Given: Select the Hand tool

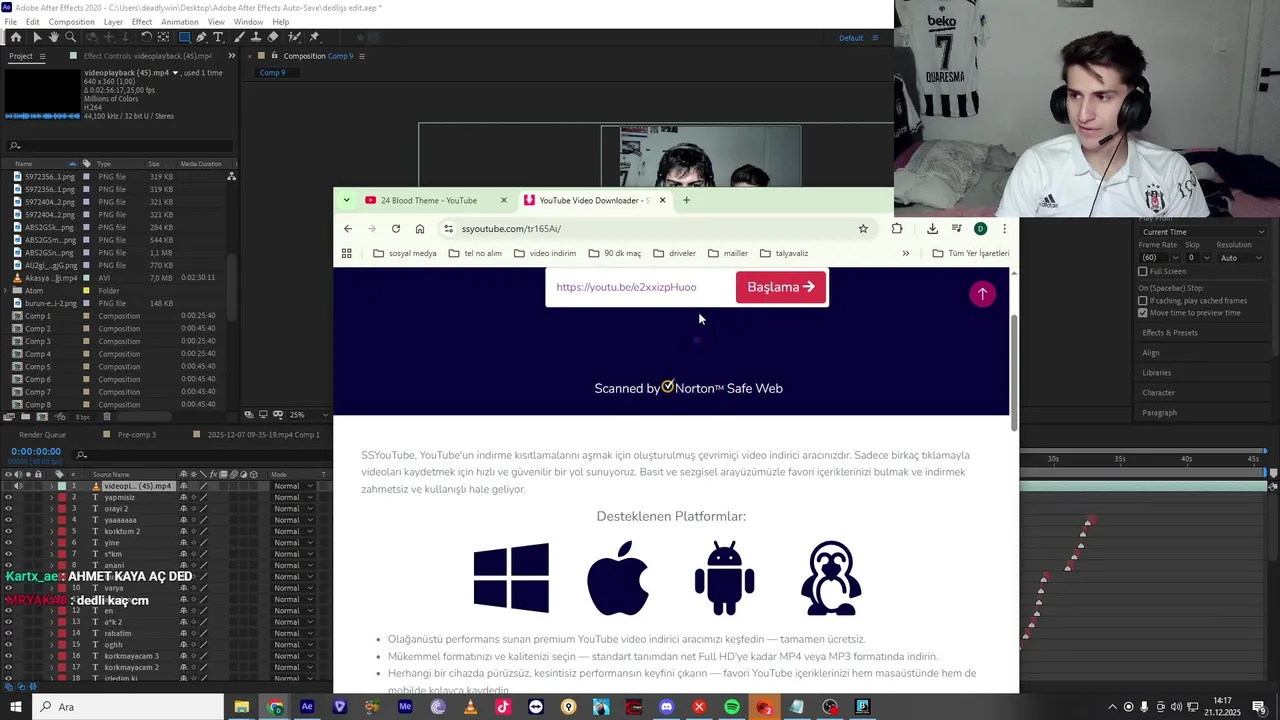Looking at the screenshot, I should [54, 37].
